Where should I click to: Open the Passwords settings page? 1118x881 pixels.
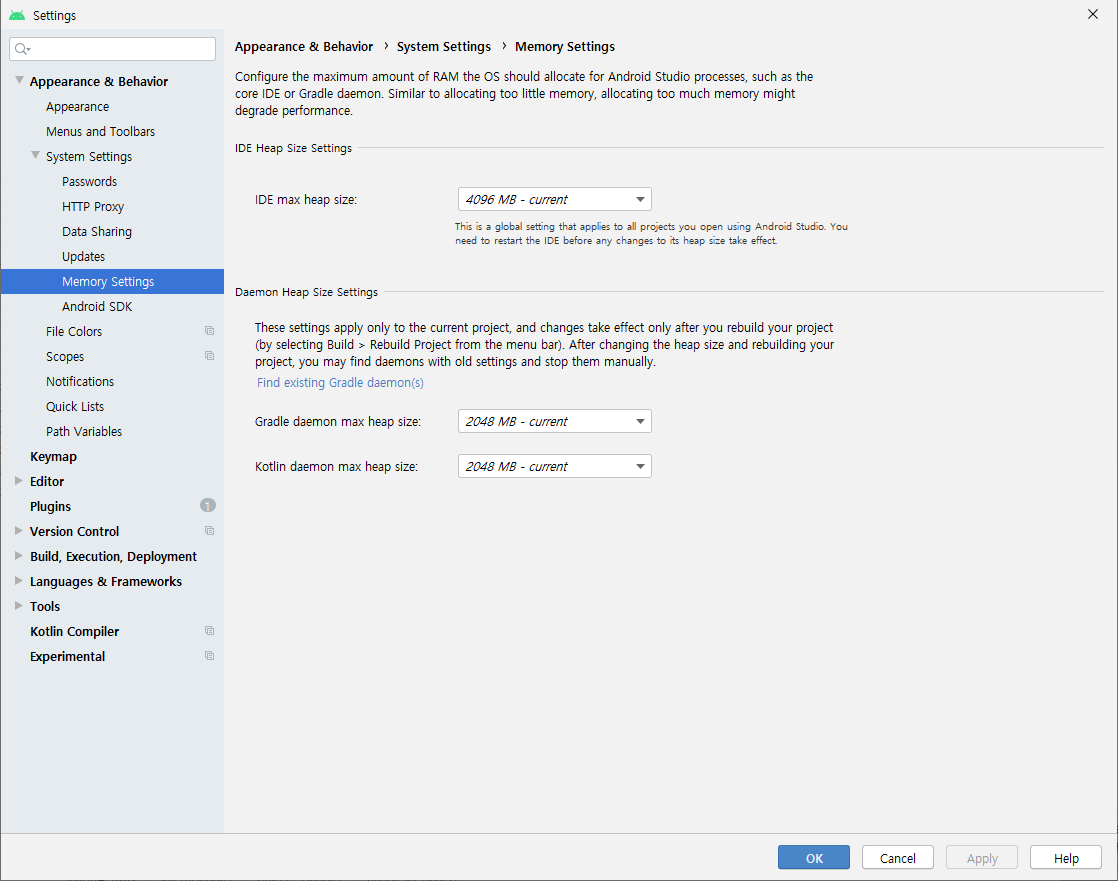pos(89,181)
